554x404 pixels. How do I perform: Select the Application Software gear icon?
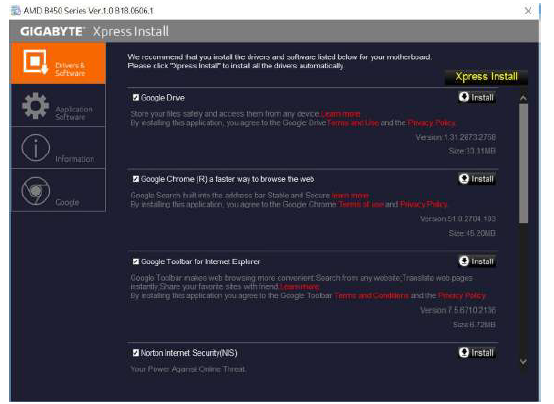35,106
